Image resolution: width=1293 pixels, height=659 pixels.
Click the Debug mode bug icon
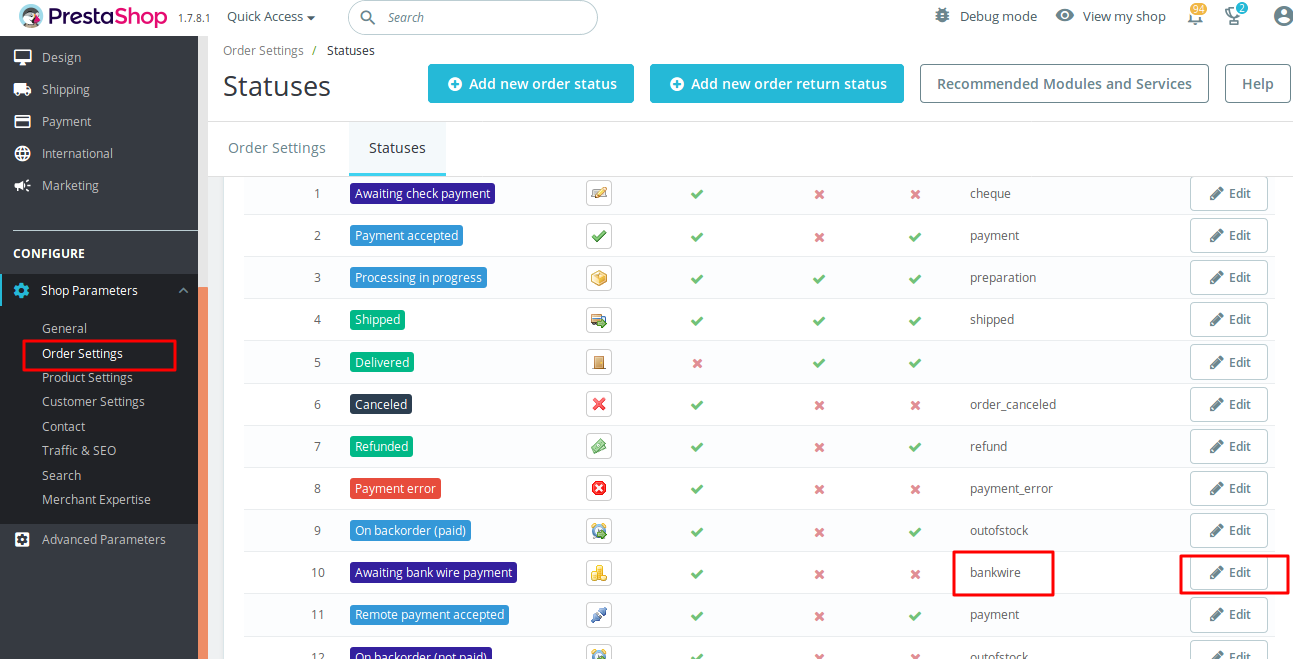point(942,16)
